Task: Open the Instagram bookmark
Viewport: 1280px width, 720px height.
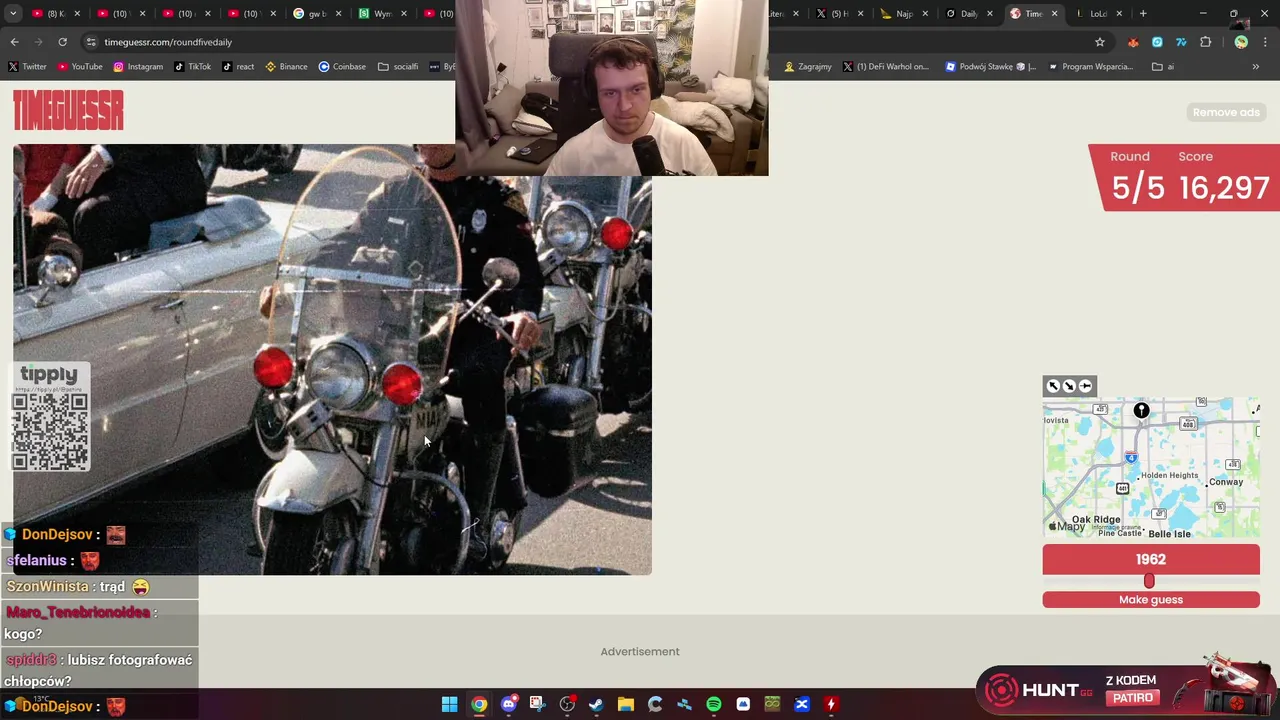Action: (138, 67)
